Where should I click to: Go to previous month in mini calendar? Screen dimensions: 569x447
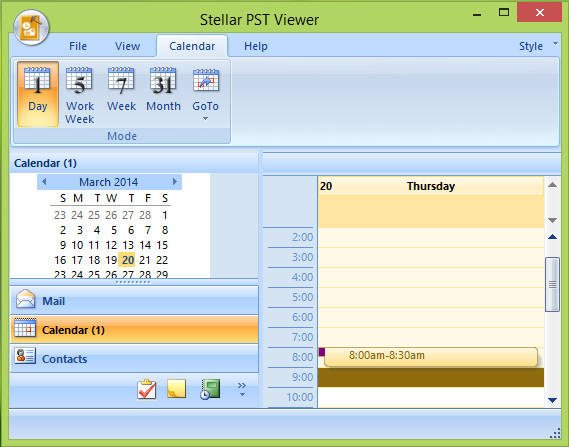pyautogui.click(x=44, y=181)
